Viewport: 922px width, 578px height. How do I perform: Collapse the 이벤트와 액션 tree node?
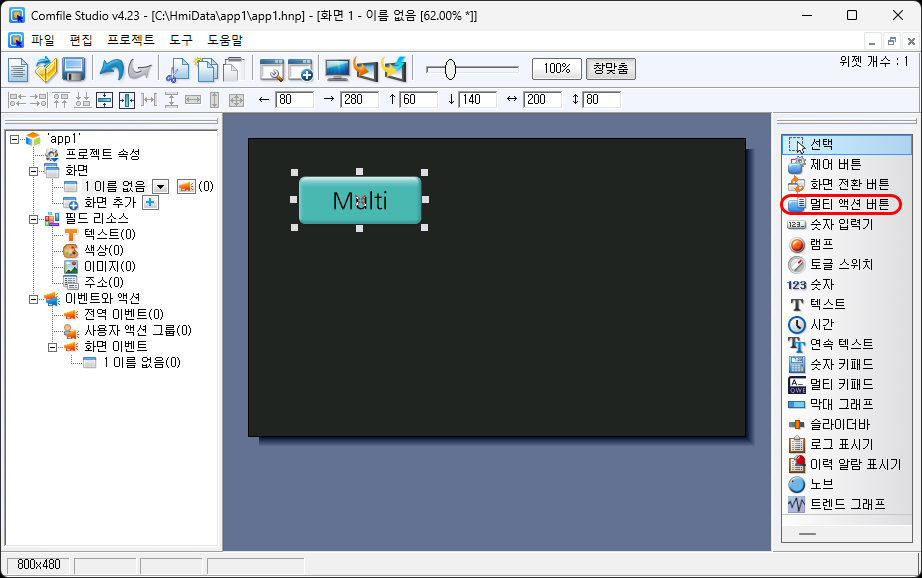(x=34, y=298)
